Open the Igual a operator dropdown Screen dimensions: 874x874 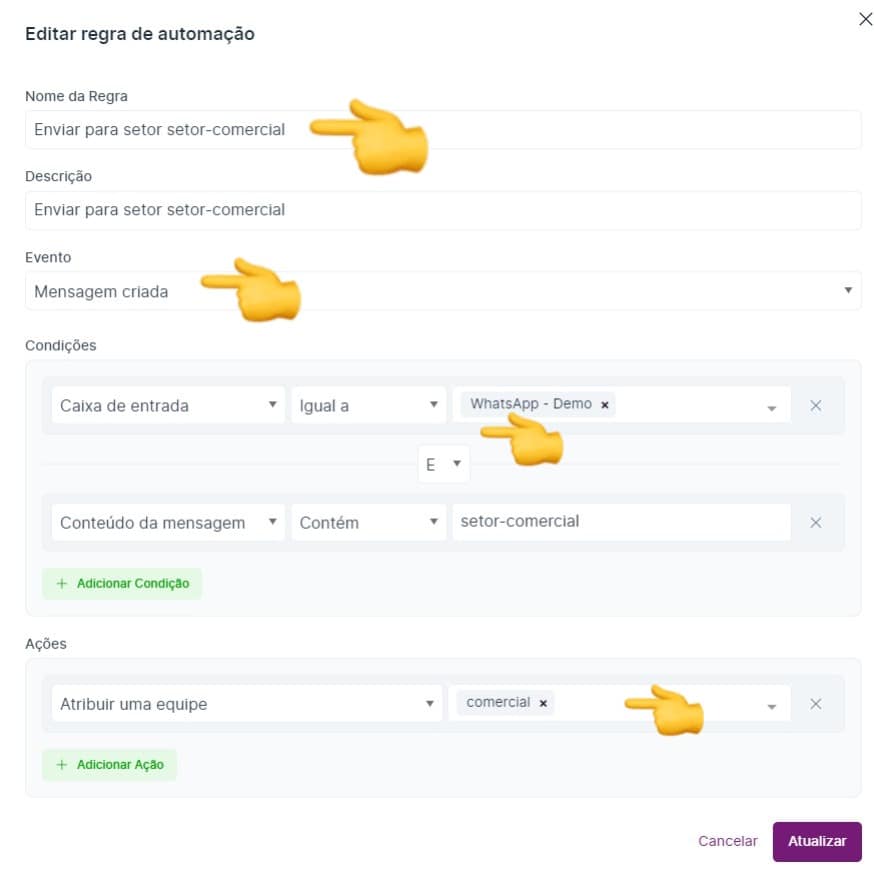pyautogui.click(x=368, y=405)
